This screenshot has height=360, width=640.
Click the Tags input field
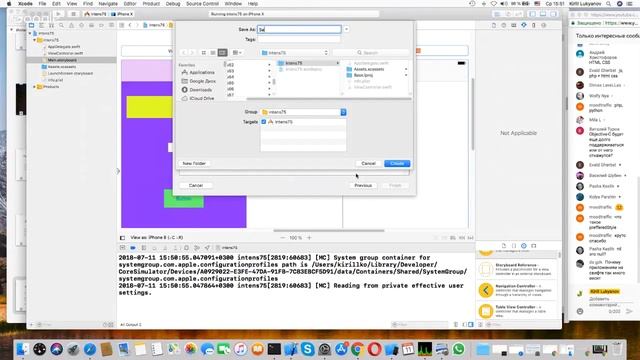299,40
